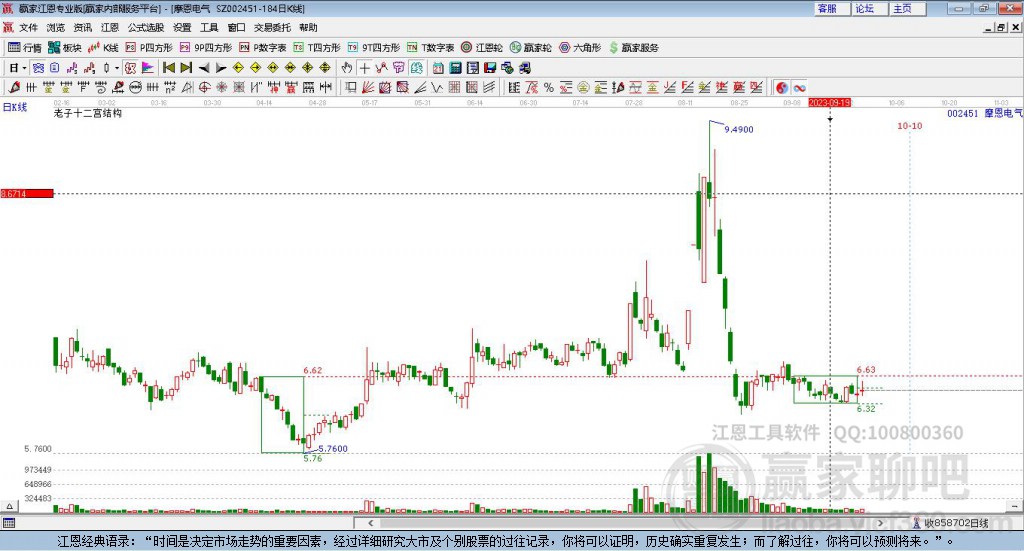Jump to first bar with skip-to-start icon

pos(168,68)
